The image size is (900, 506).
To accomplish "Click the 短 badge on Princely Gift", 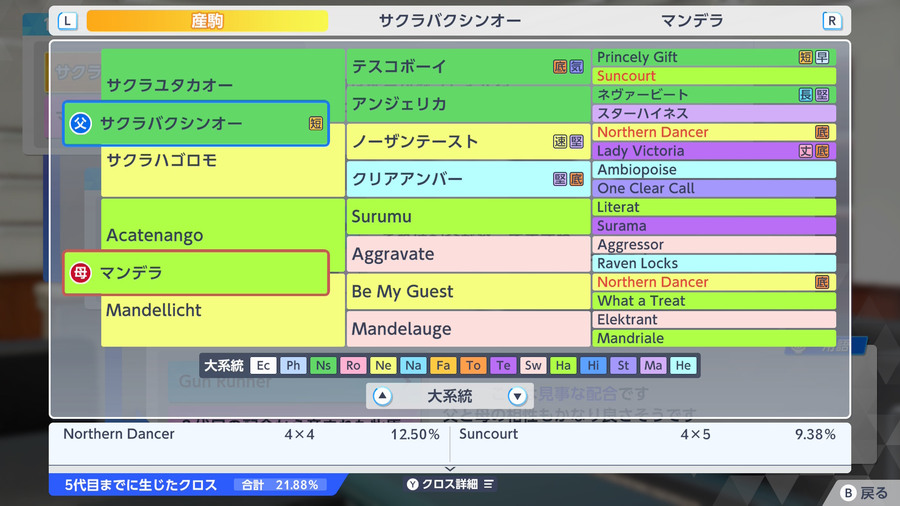I will pos(805,57).
